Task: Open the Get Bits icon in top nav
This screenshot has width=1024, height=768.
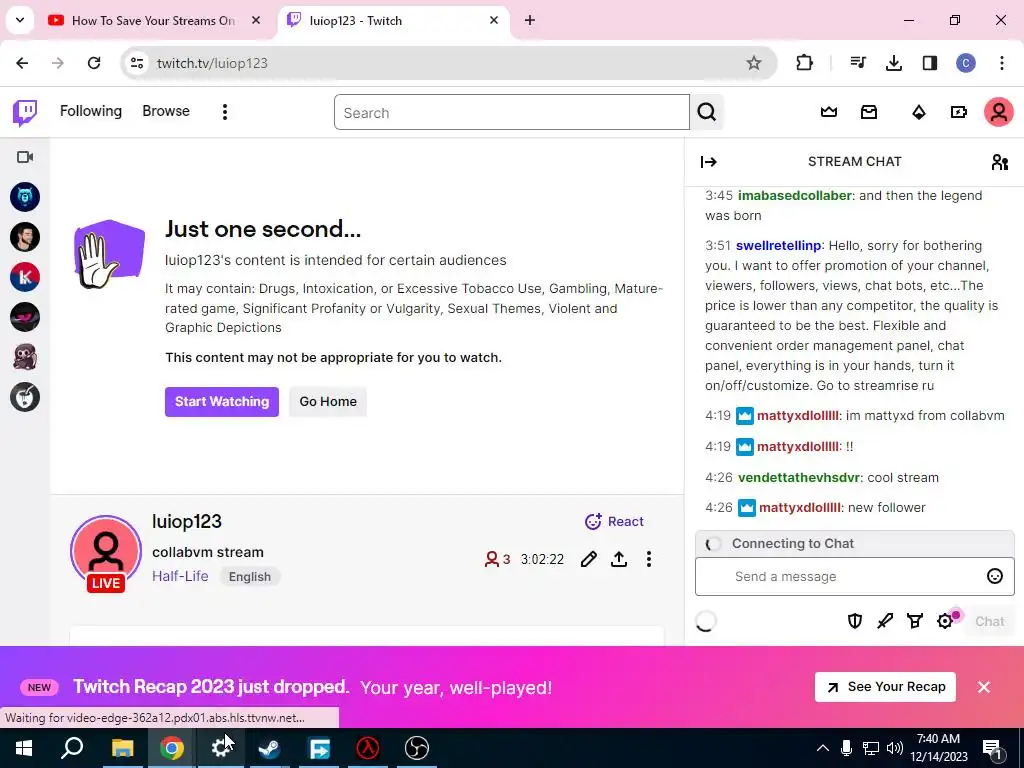Action: [919, 112]
